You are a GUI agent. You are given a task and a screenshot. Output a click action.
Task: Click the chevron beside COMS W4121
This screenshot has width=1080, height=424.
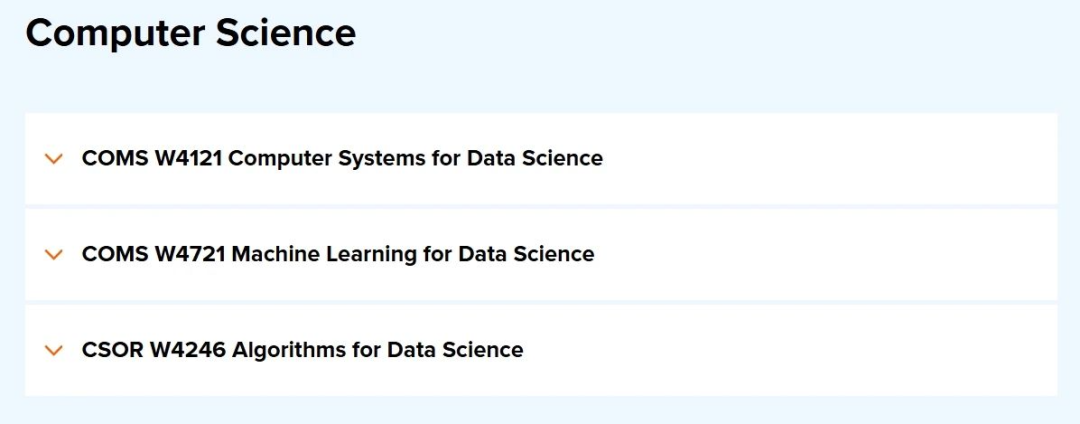click(54, 159)
